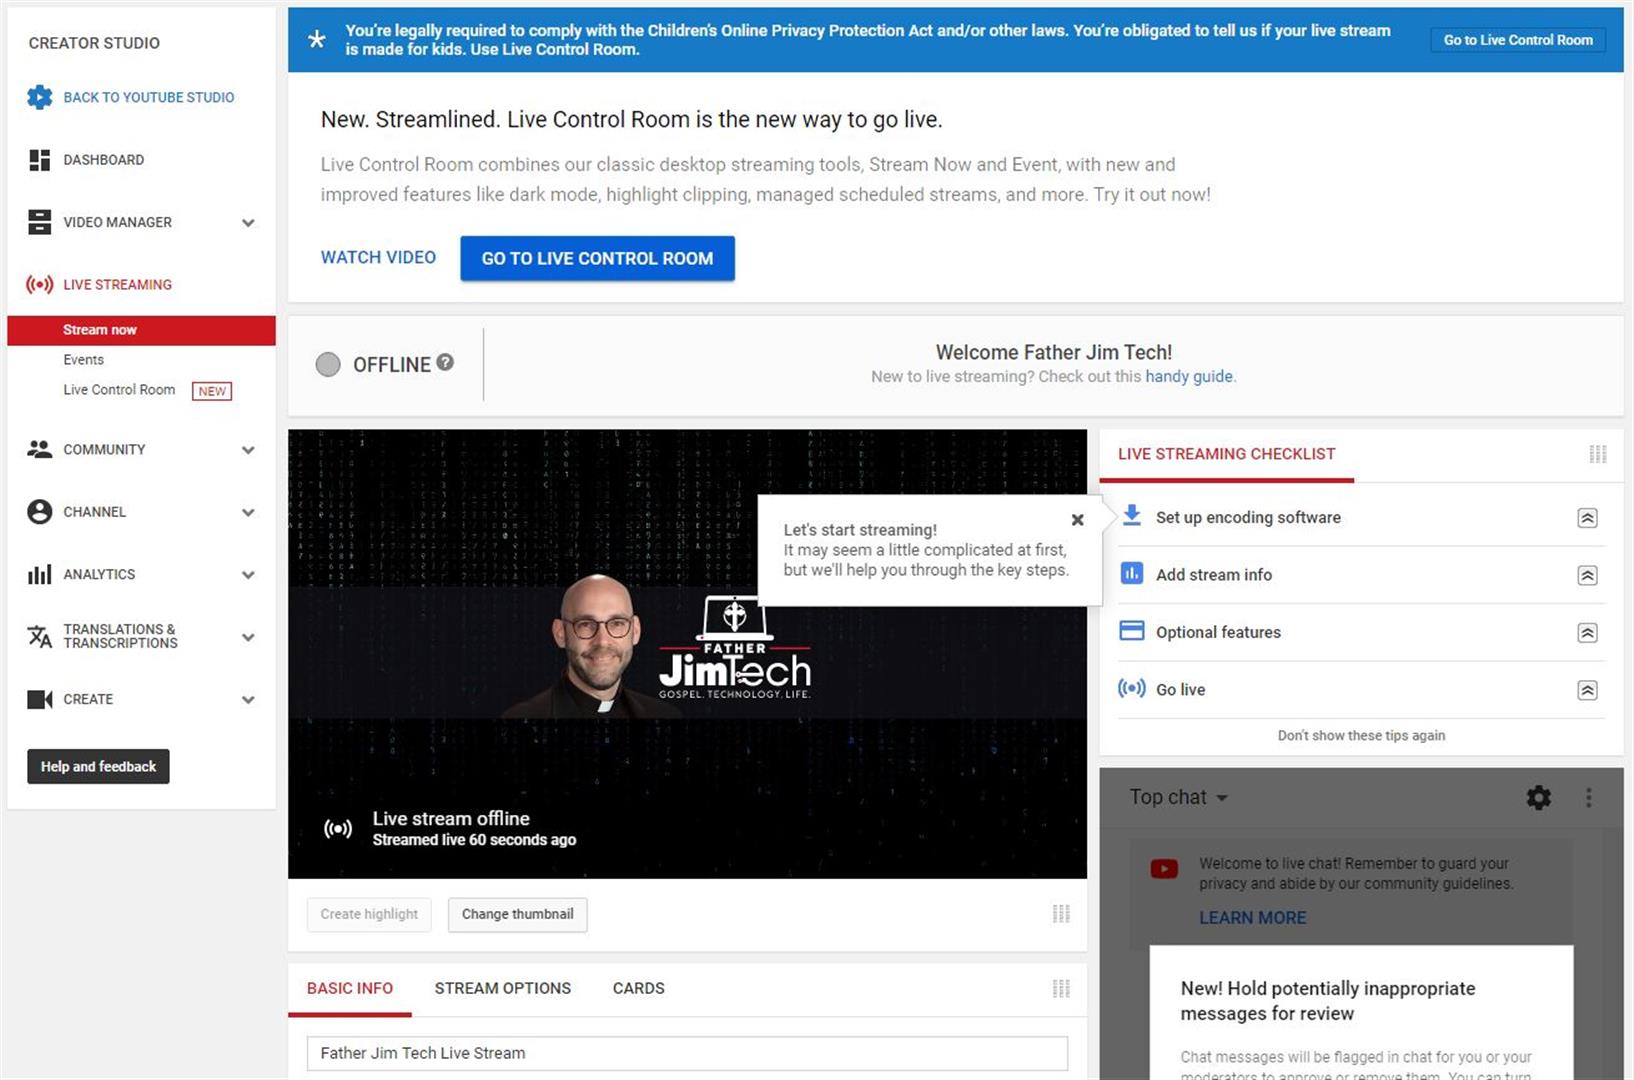Click the stream title input field
1634x1080 pixels.
pos(687,1053)
